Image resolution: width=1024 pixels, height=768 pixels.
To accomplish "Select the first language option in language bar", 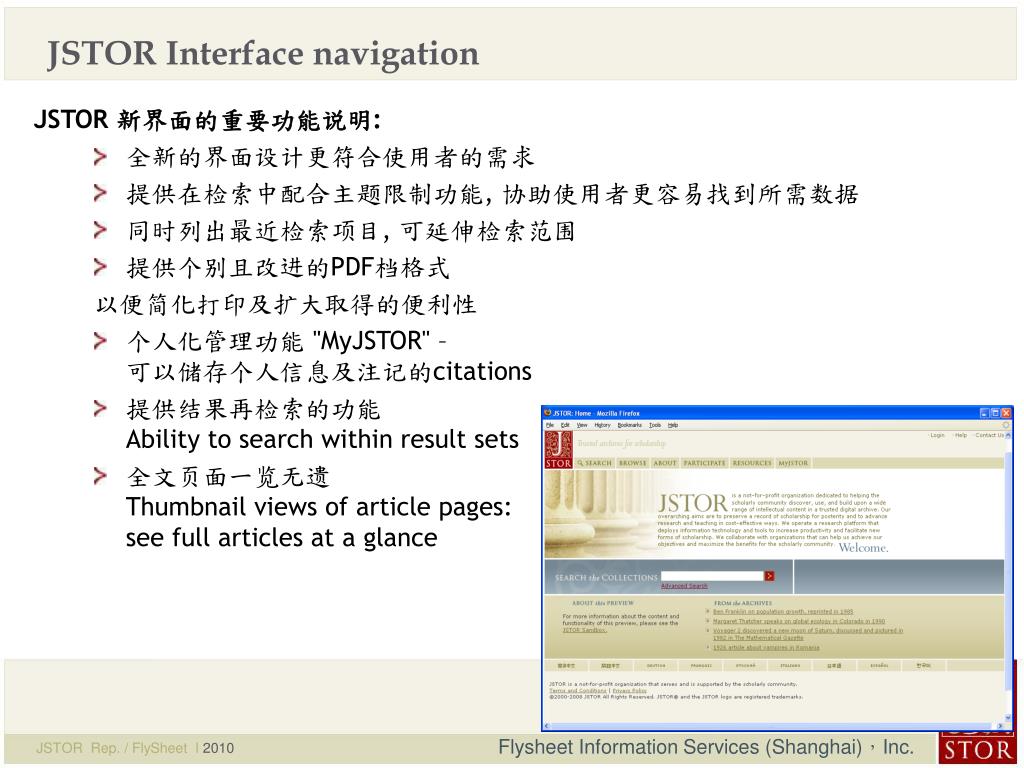I will 566,665.
